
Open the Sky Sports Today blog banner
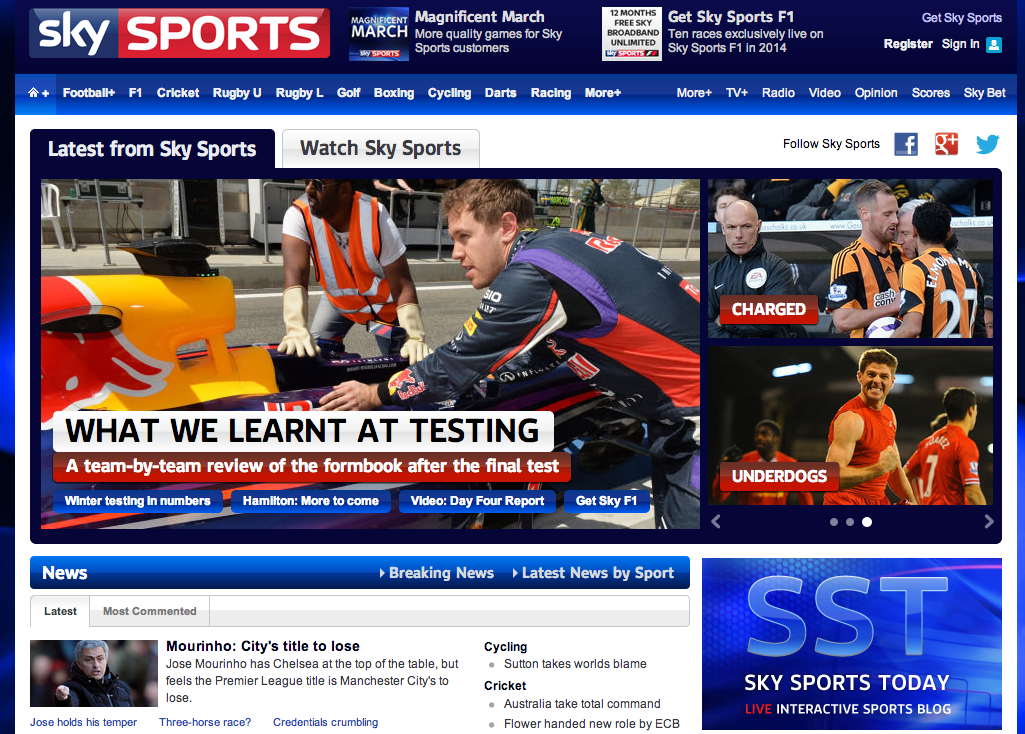click(x=852, y=644)
